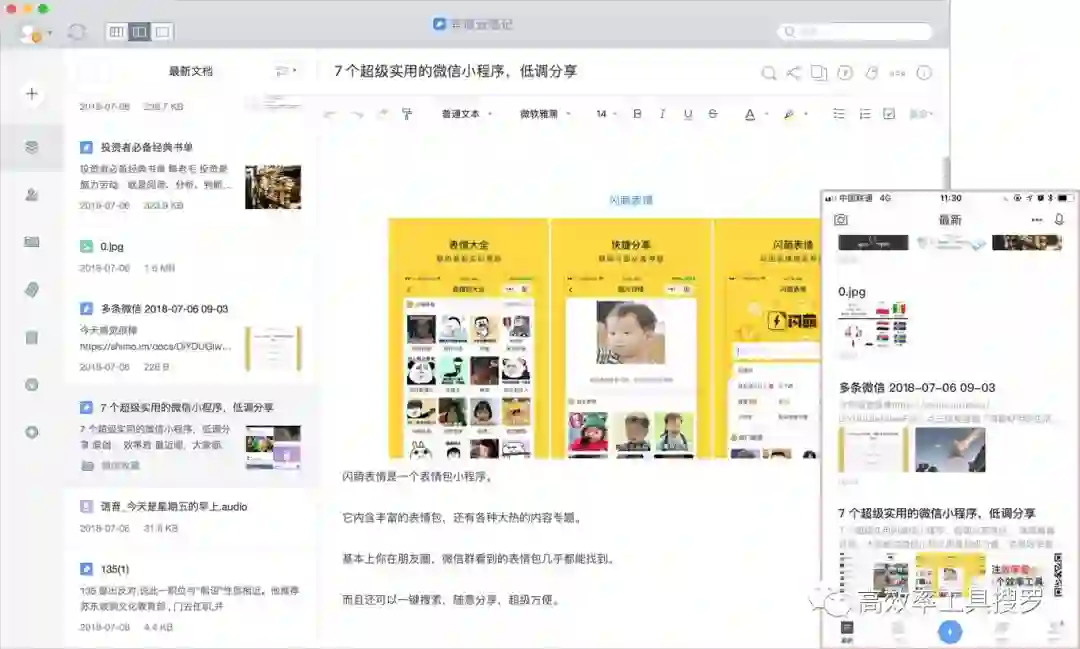Apply strikethrough formatting

pos(712,114)
